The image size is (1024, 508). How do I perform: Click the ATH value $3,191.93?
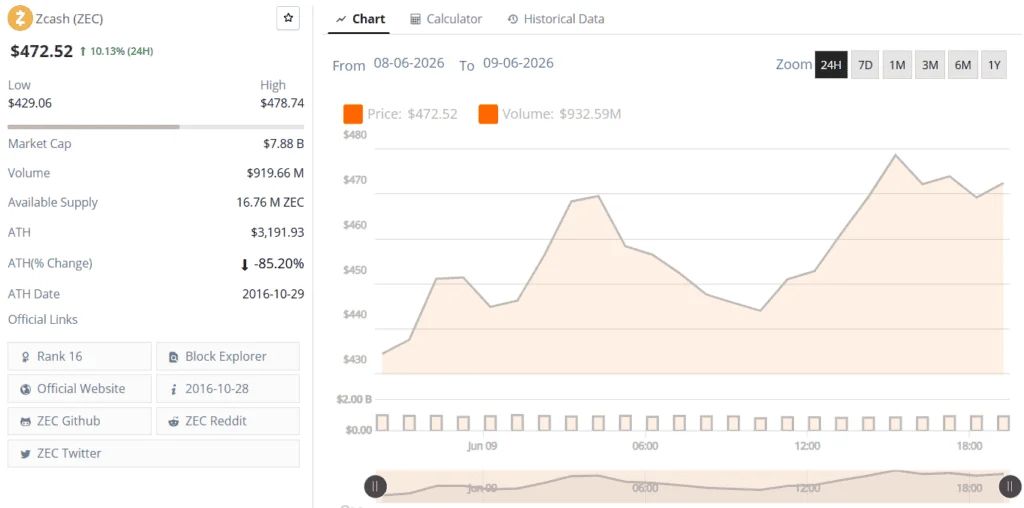(278, 232)
